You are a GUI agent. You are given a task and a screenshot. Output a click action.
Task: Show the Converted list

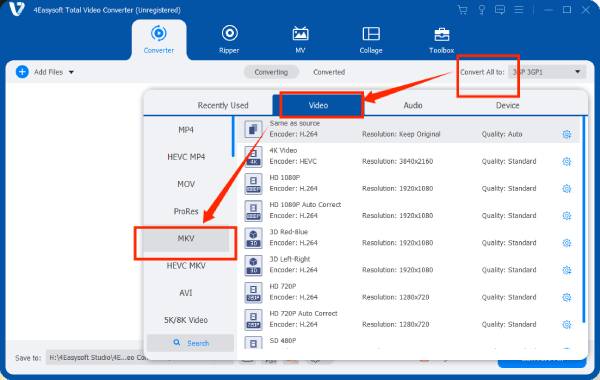point(329,72)
